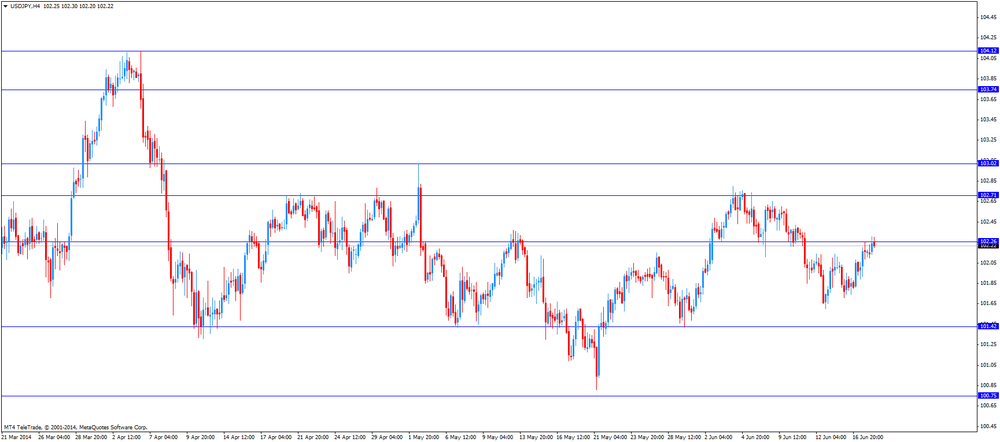Viewport: 1000px width, 442px height.
Task: Click the 21 May 04:00 time axis label
Action: point(608,437)
